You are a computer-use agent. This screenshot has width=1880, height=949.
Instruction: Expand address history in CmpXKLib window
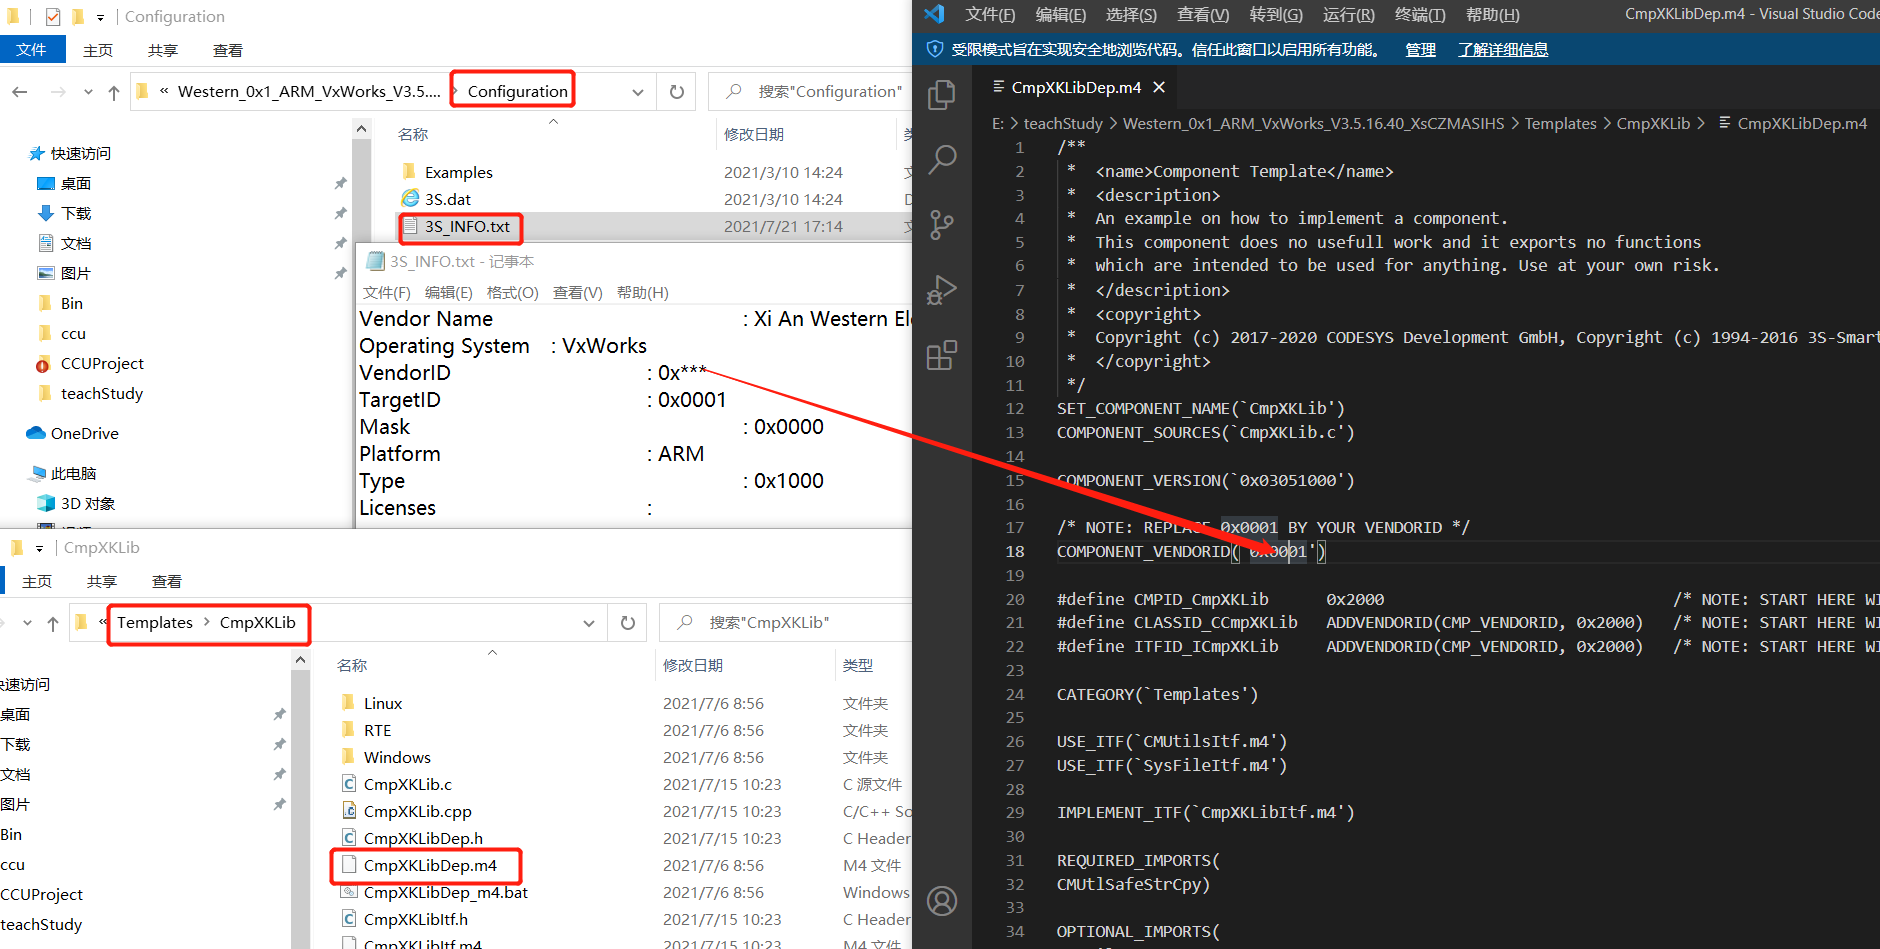tap(589, 623)
